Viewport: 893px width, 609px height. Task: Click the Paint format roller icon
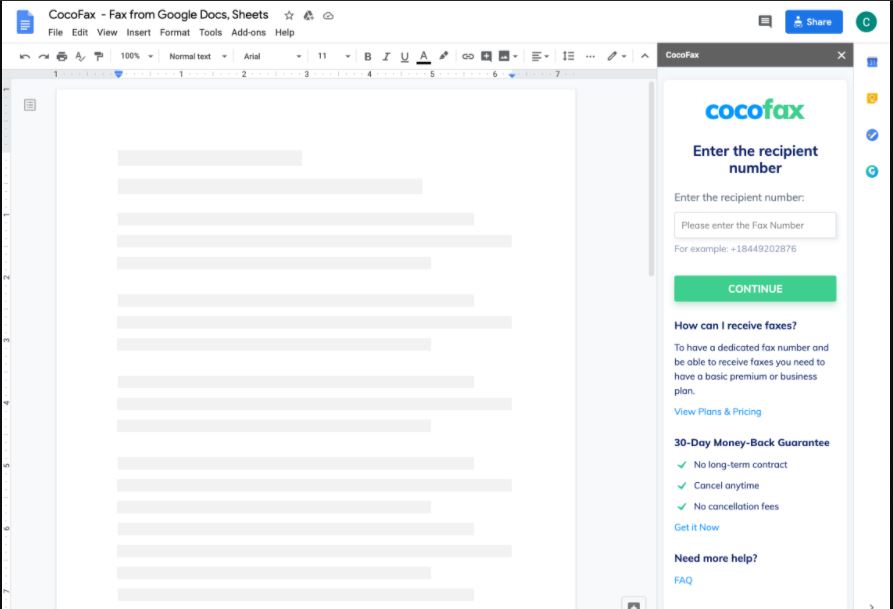click(99, 56)
